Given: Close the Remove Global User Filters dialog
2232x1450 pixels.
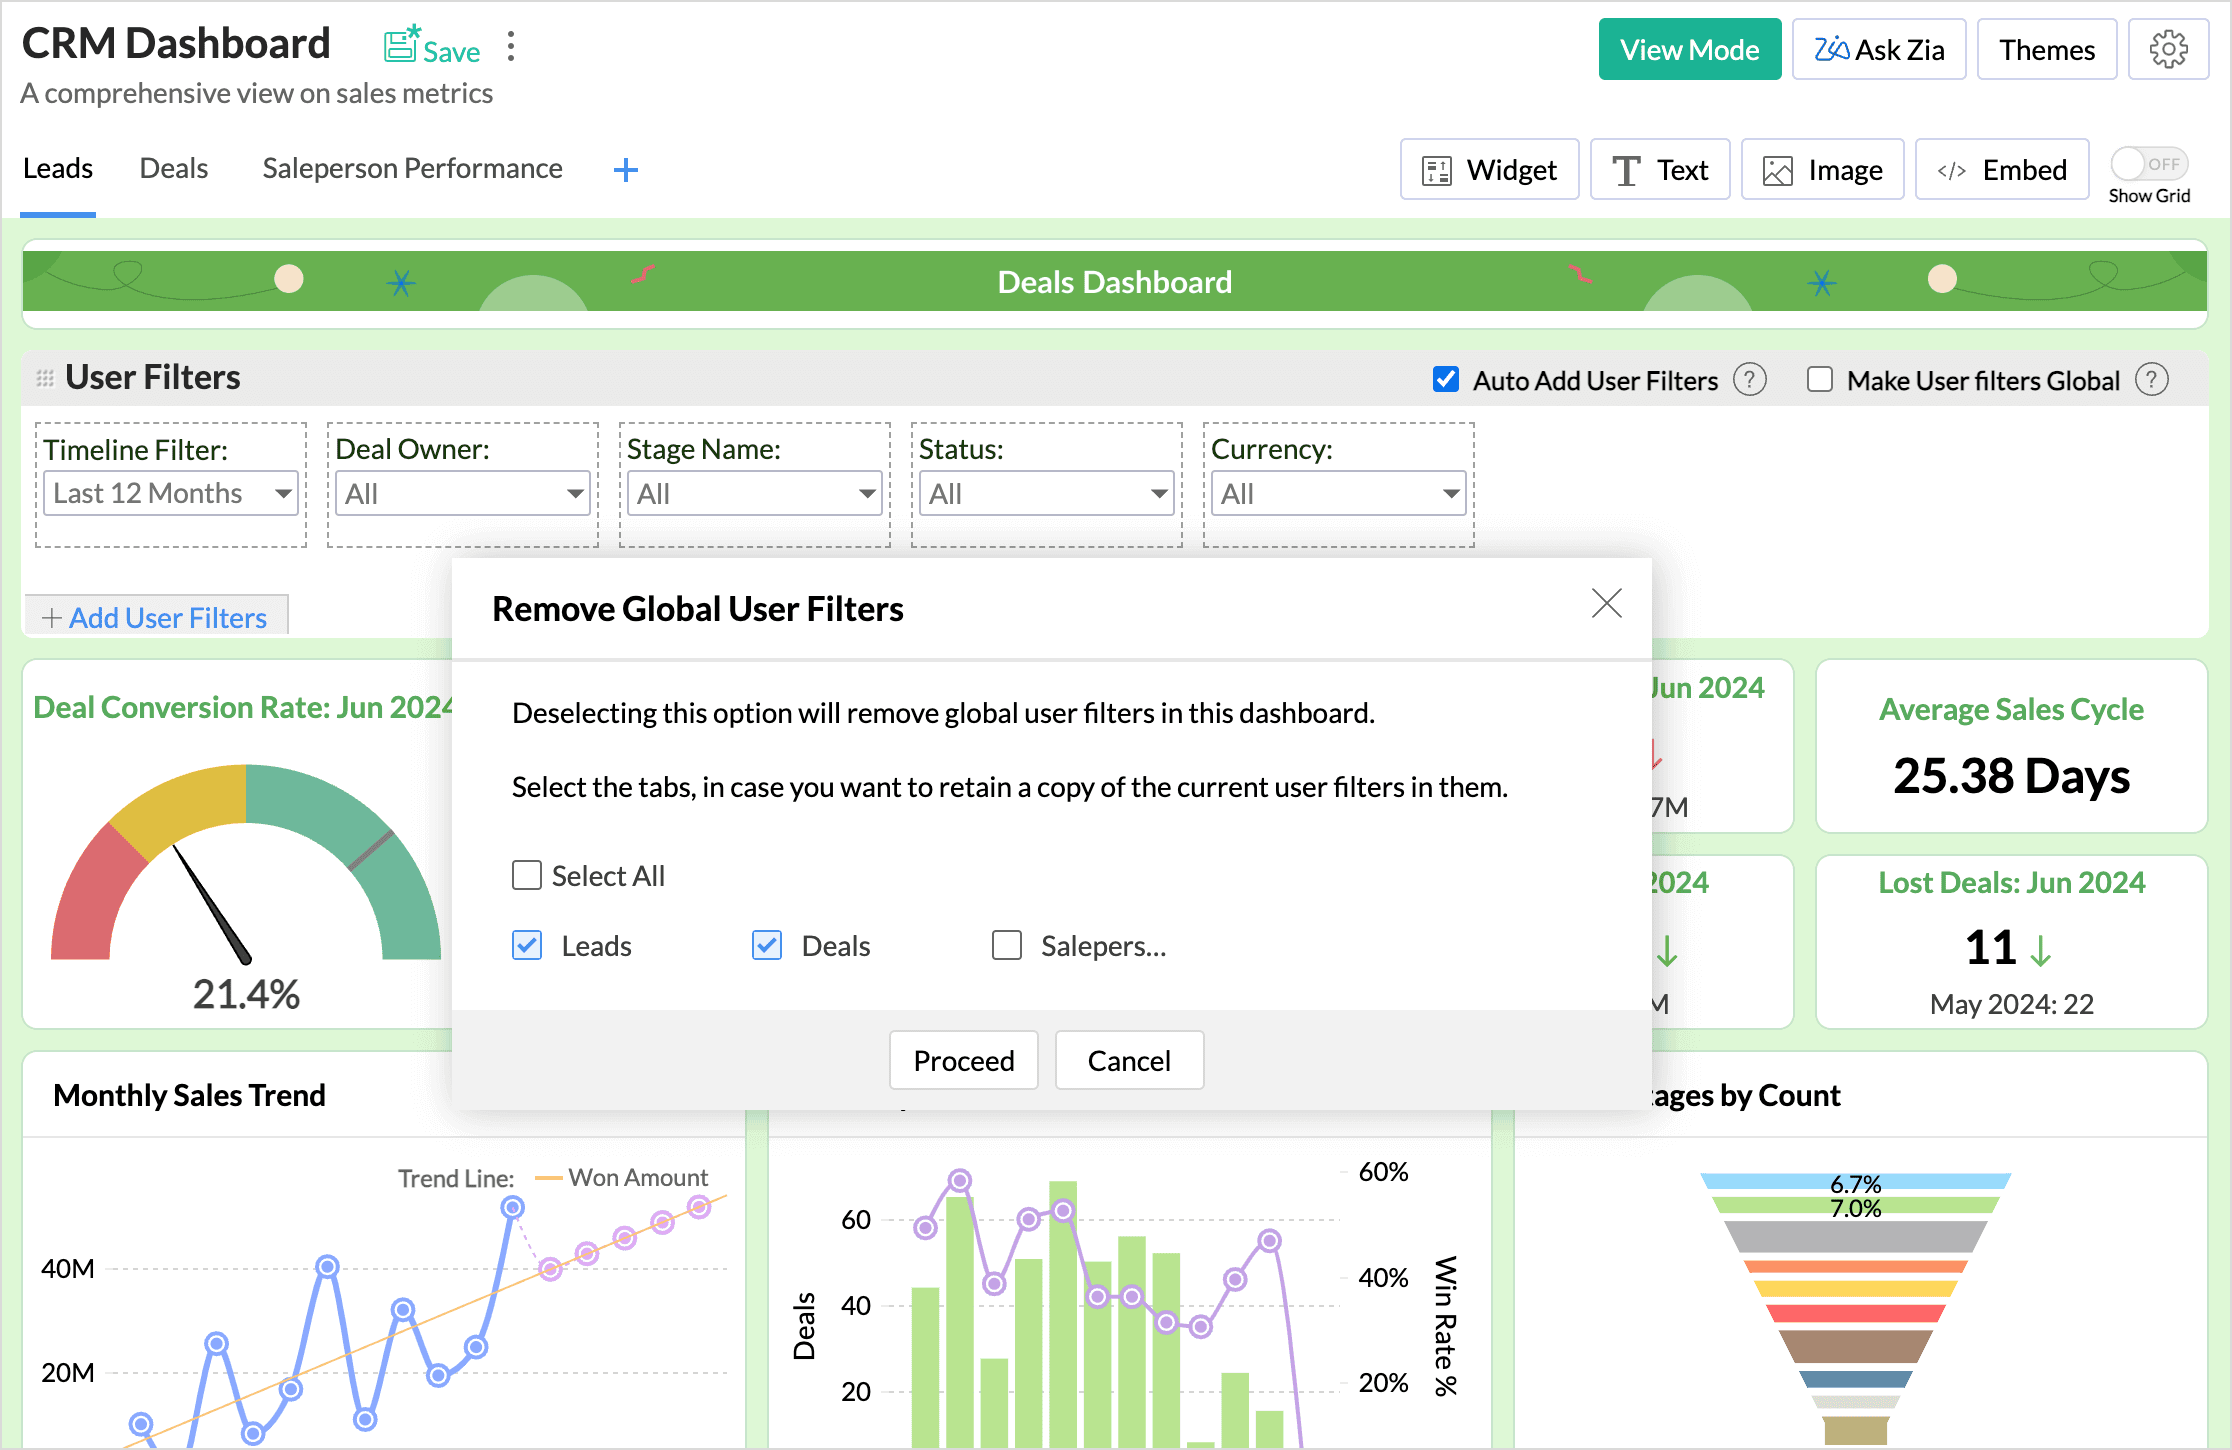Looking at the screenshot, I should (1606, 604).
